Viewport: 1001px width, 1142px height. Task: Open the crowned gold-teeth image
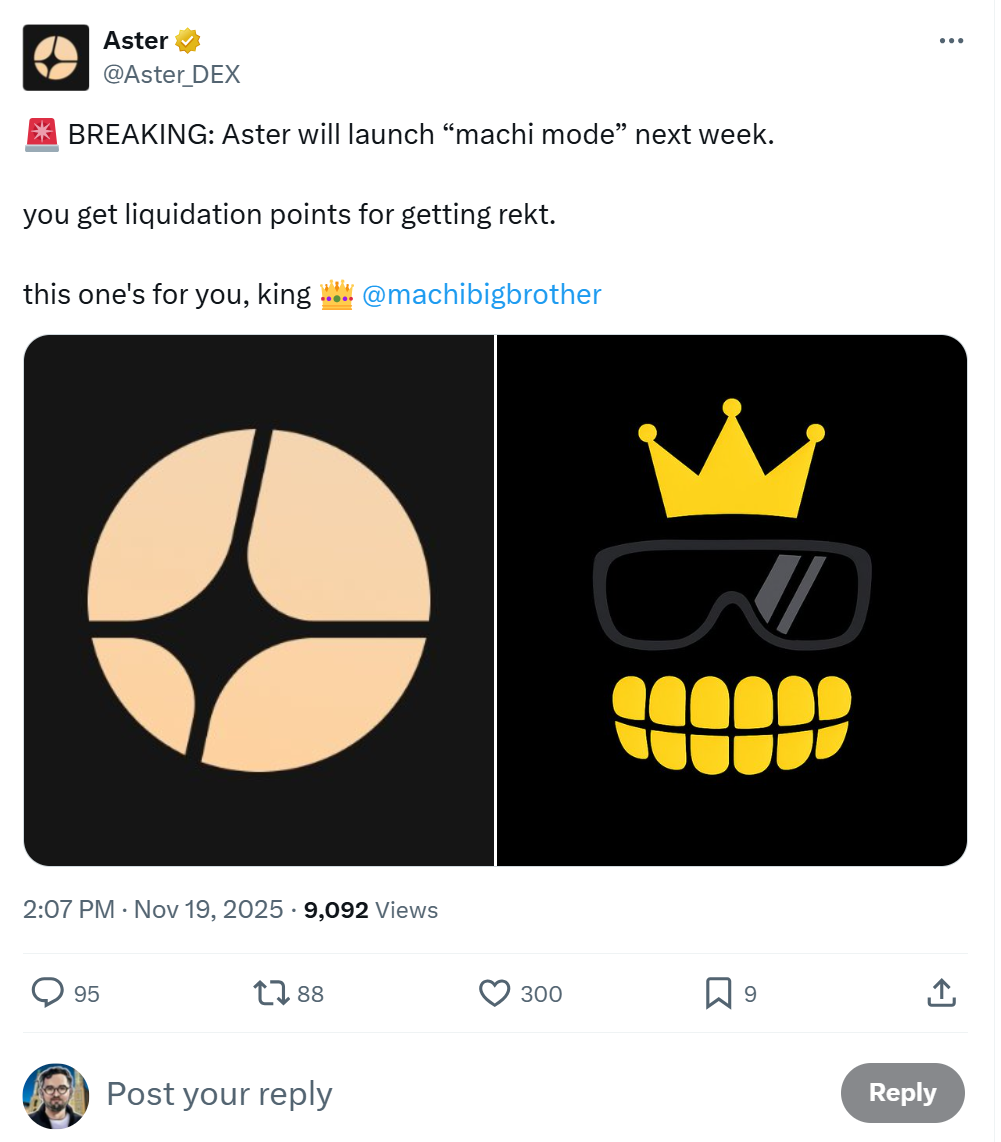[732, 600]
